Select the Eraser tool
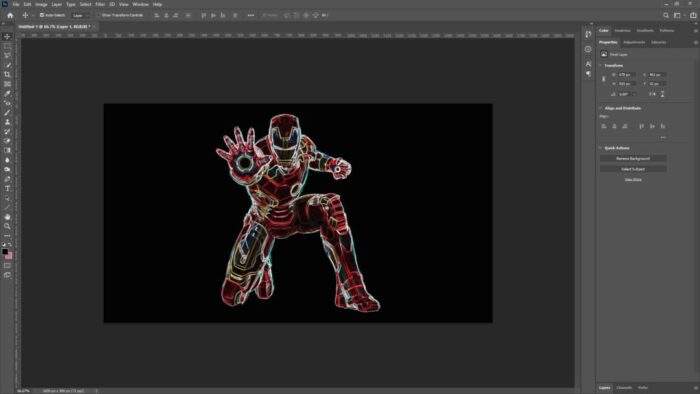Image resolution: width=700 pixels, height=394 pixels. coord(7,141)
